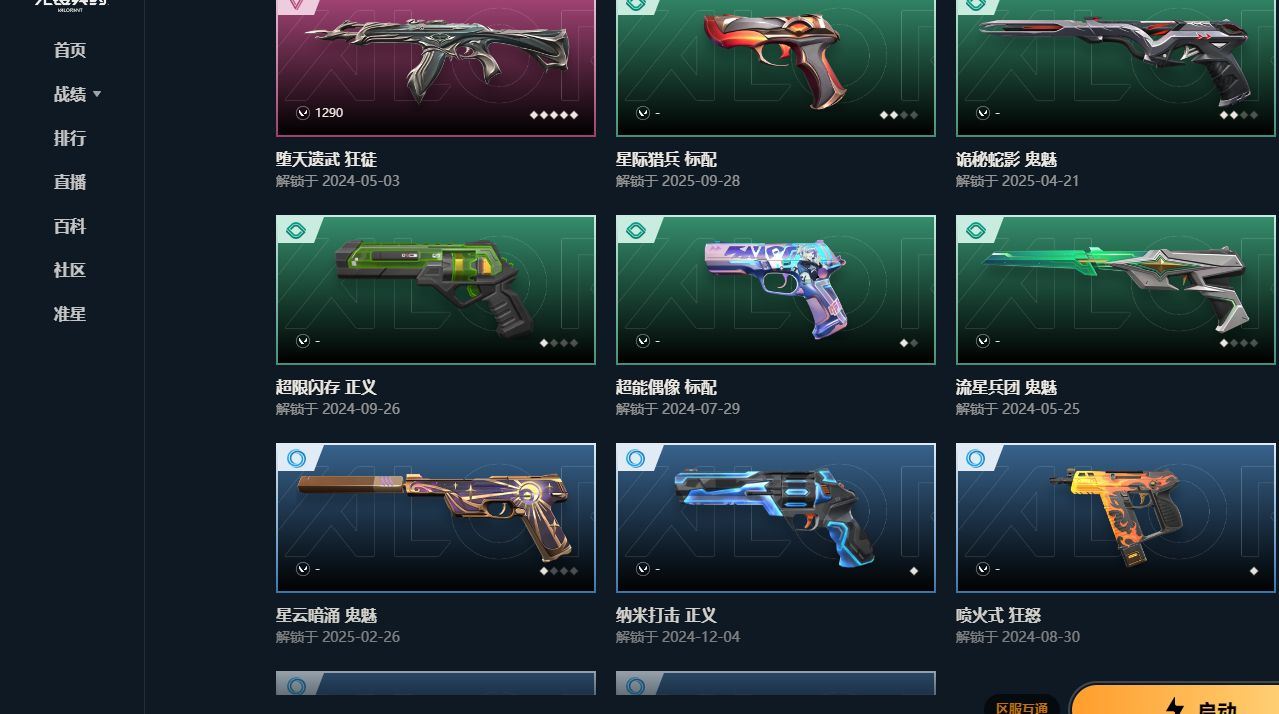Click the blue tier badge on 纳米打击 正义 card

coord(636,458)
